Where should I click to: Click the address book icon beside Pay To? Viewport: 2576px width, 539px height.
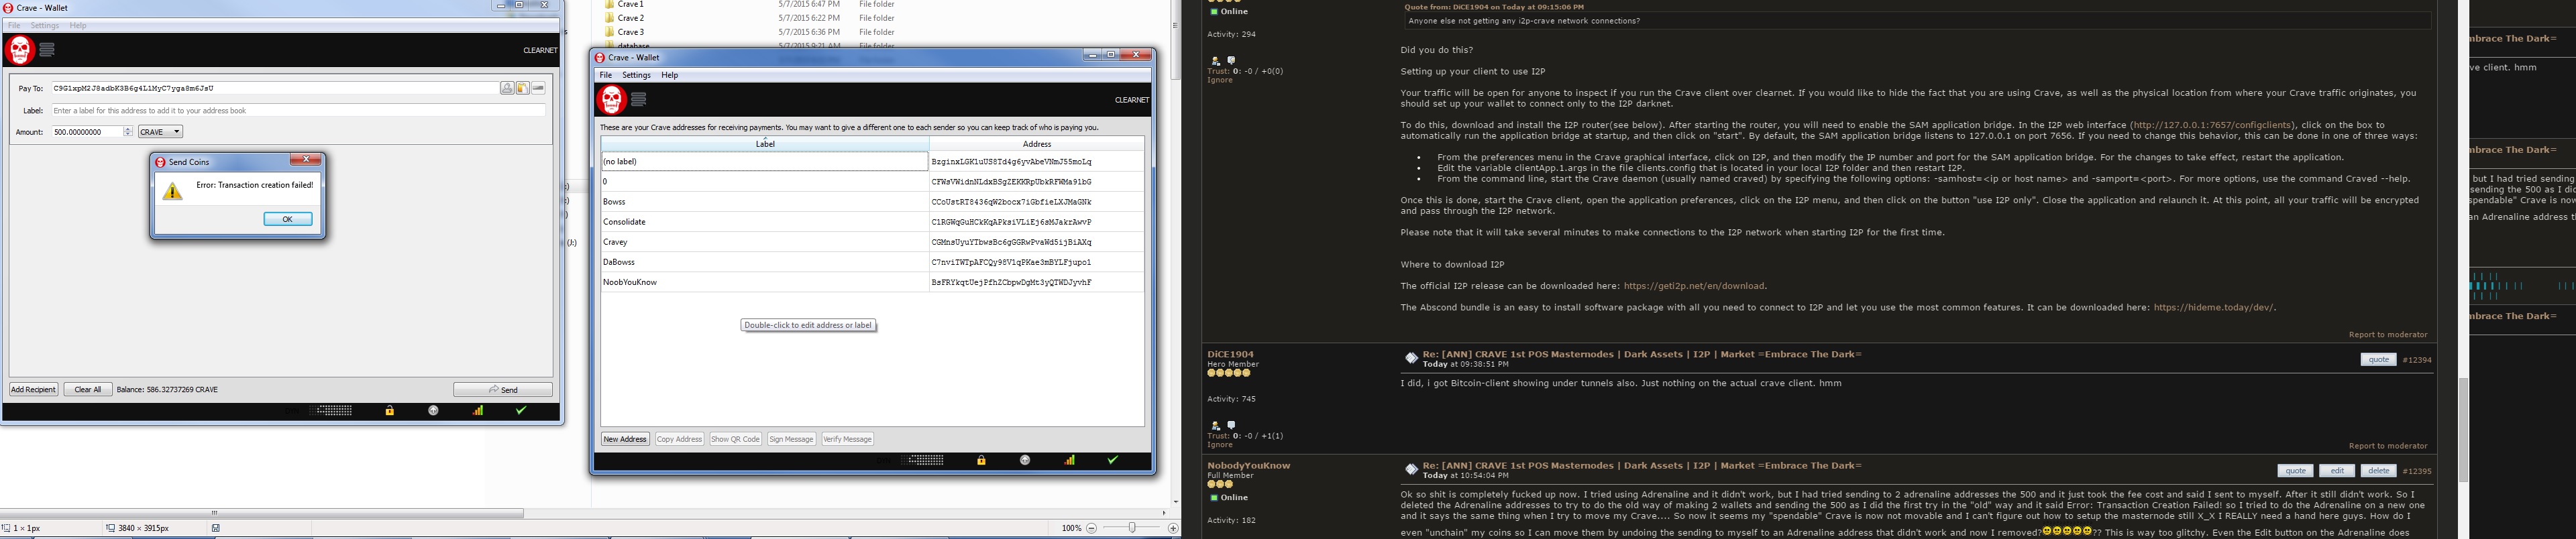pyautogui.click(x=507, y=88)
